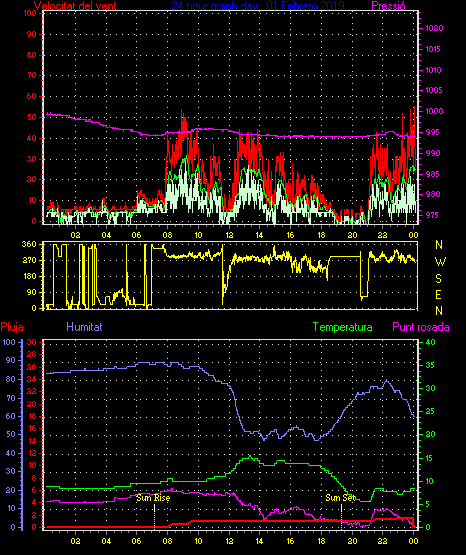This screenshot has width=466, height=555.
Task: Click the red 24 rain axis value
Action: (x=32, y=379)
